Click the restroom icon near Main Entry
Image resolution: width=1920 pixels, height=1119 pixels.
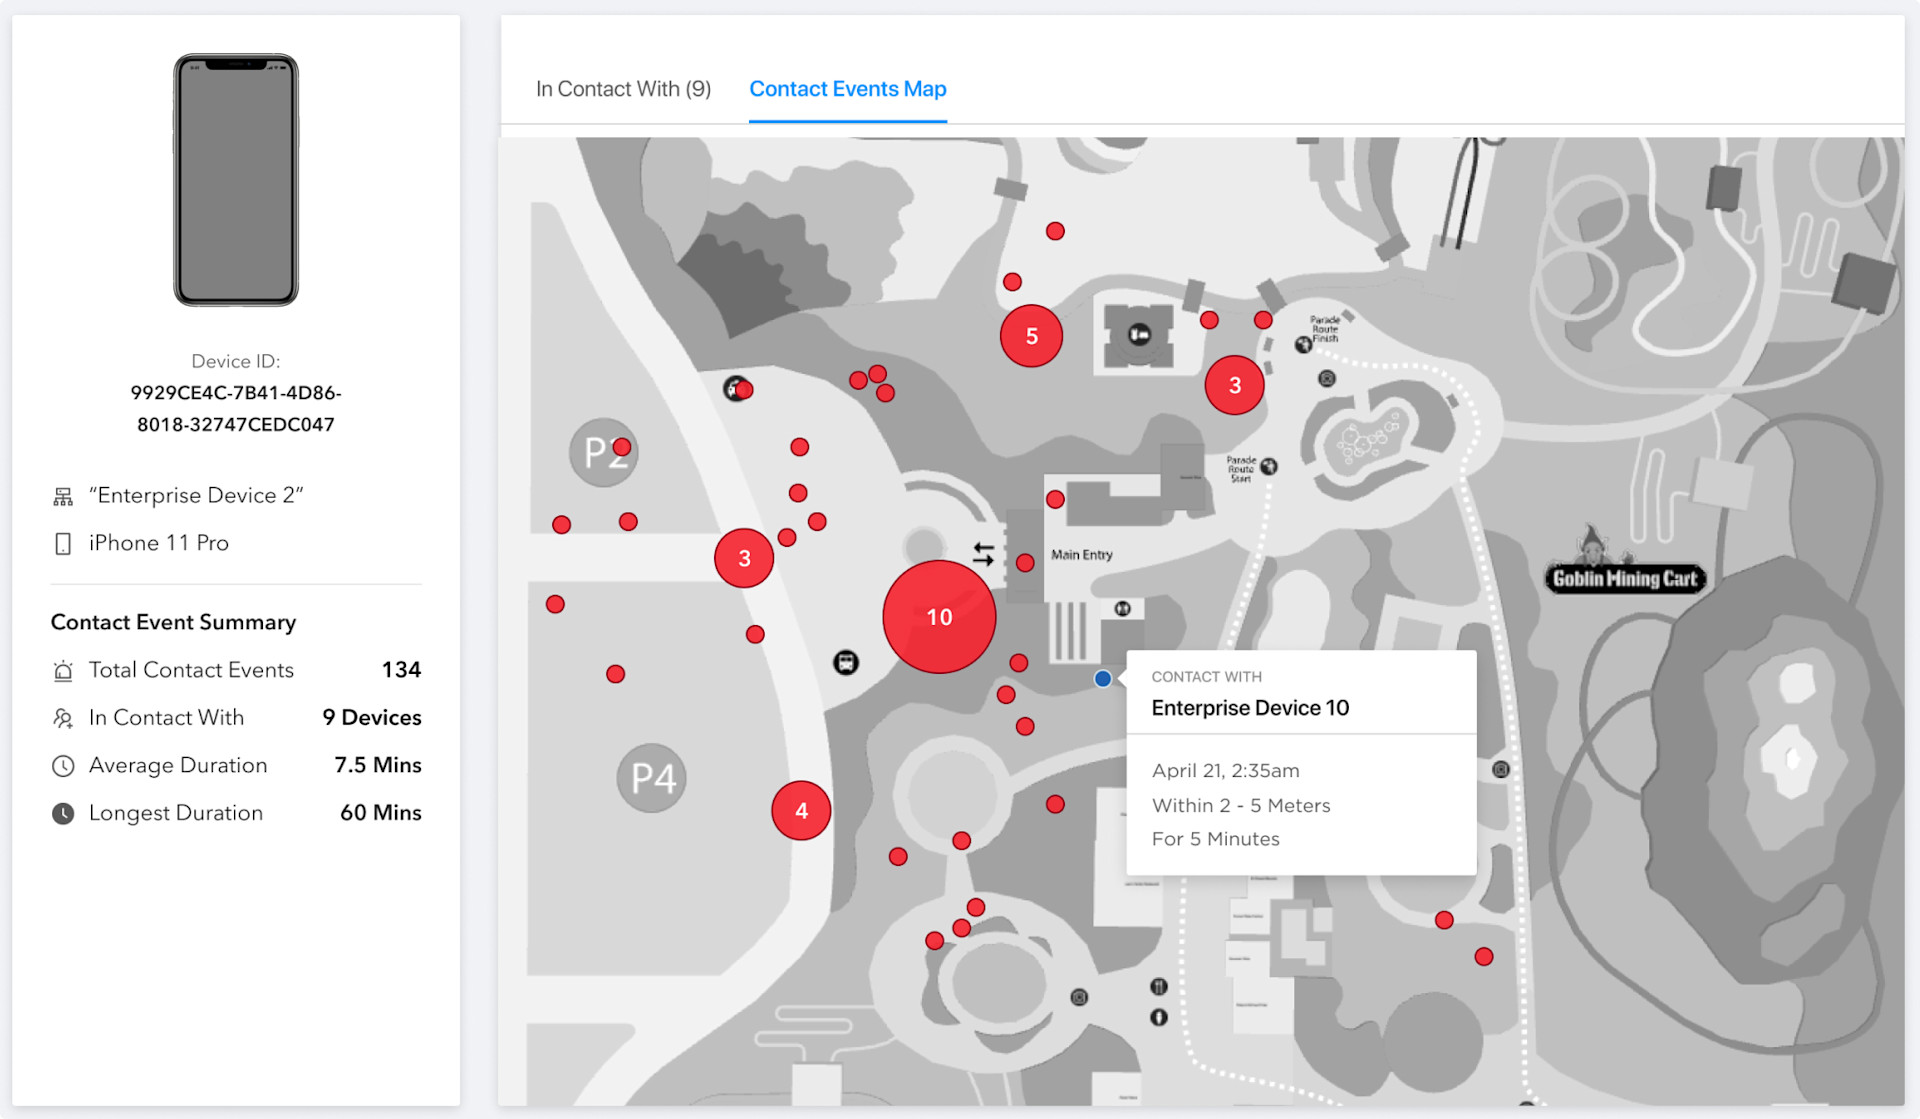point(1123,608)
